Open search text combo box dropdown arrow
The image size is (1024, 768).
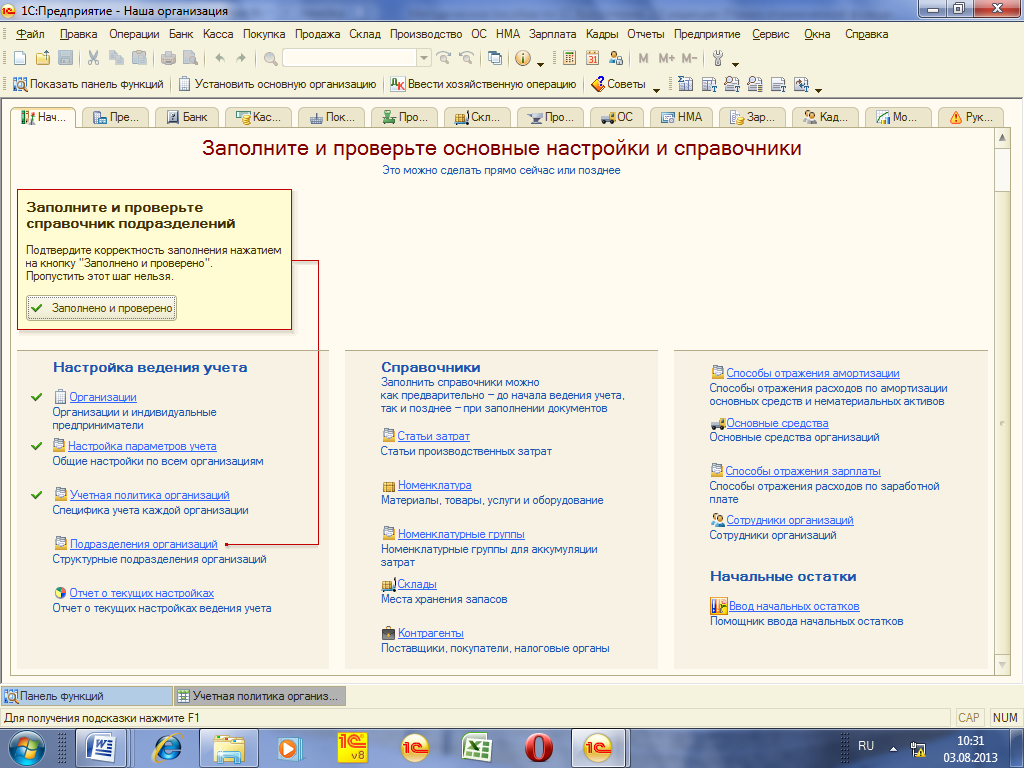(424, 58)
